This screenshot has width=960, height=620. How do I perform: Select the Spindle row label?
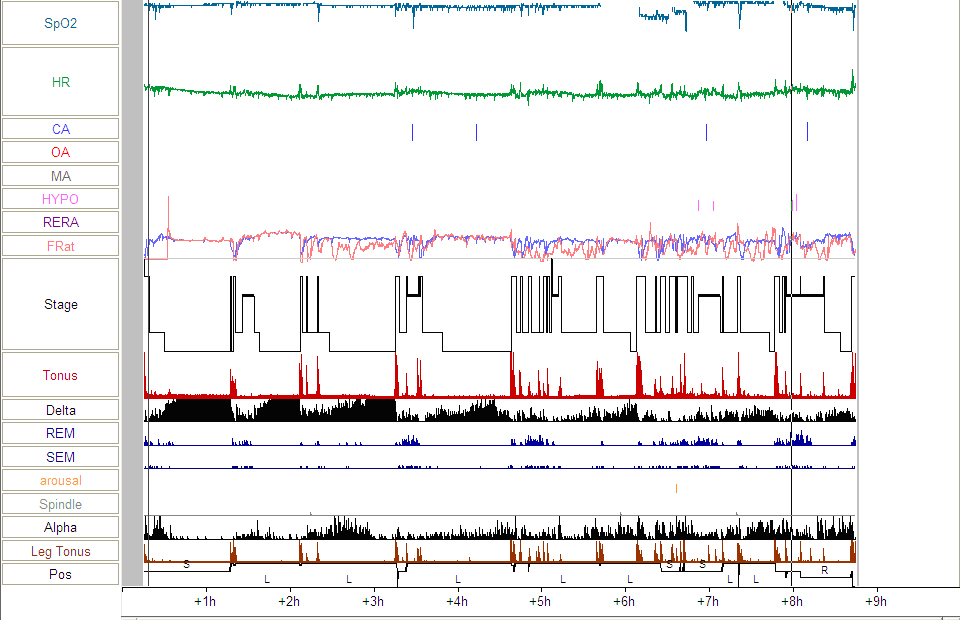tap(60, 504)
